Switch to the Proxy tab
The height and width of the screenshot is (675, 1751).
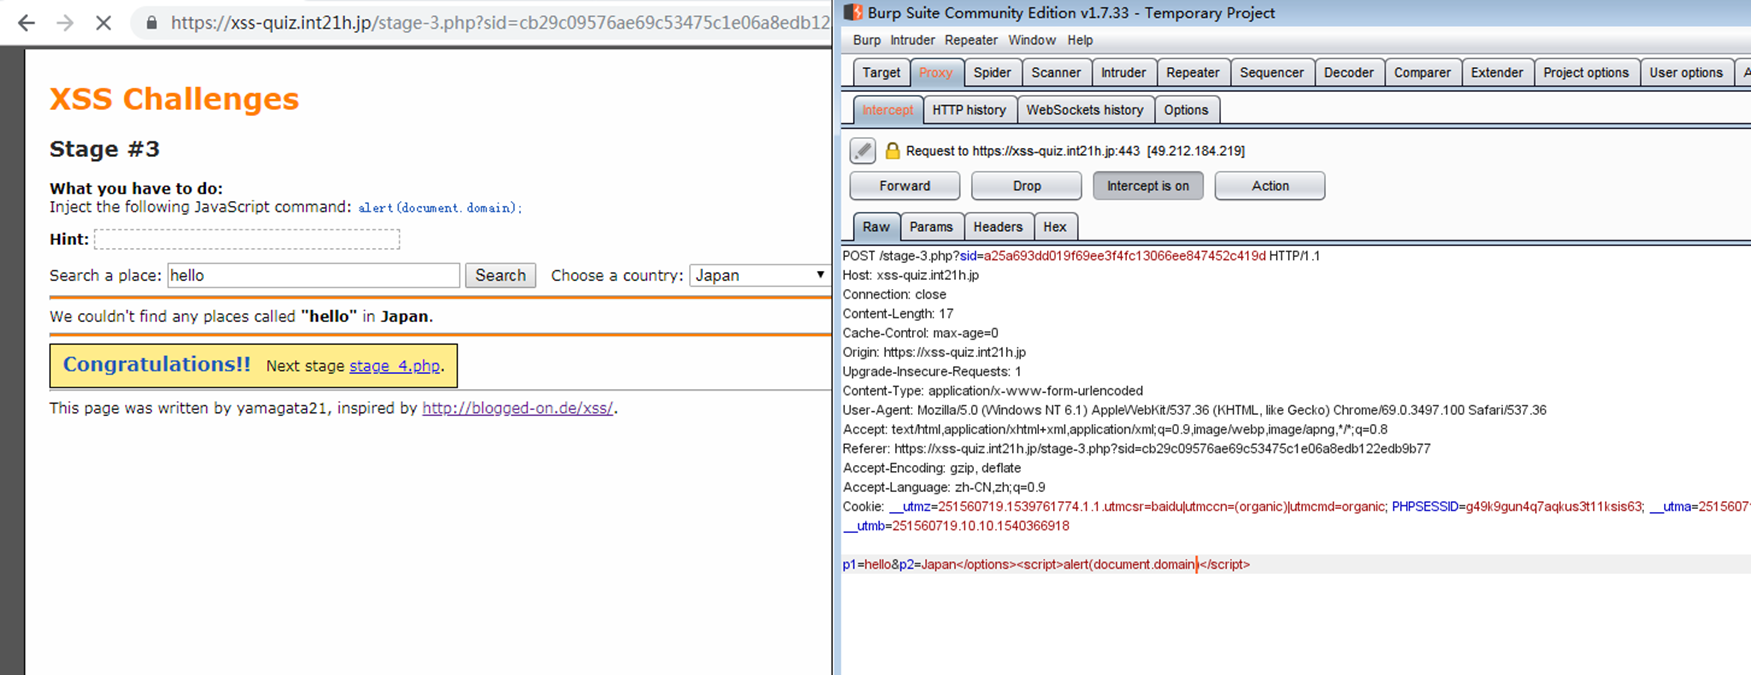click(x=936, y=72)
